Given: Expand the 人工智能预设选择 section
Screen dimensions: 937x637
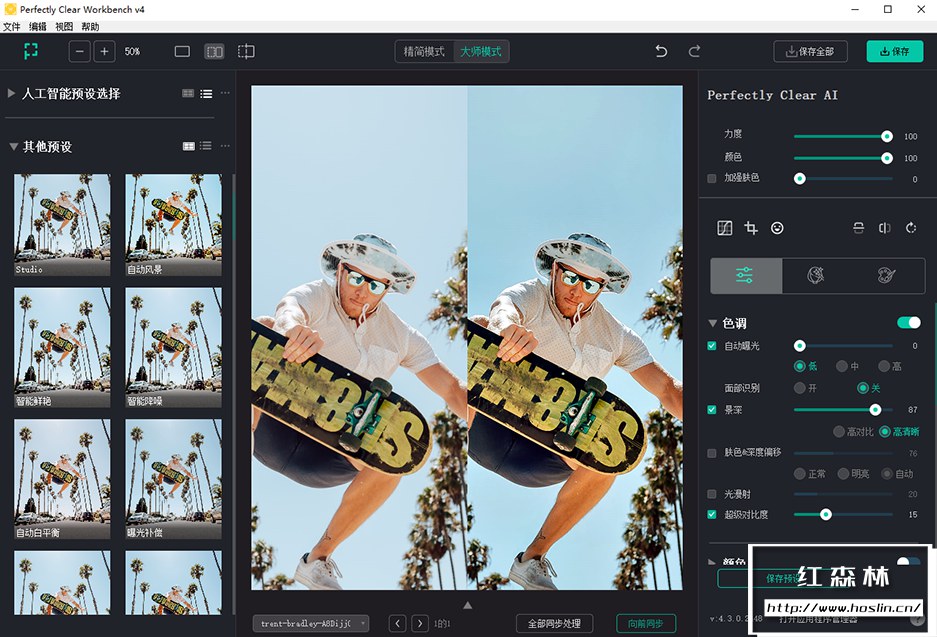Looking at the screenshot, I should click(x=11, y=93).
